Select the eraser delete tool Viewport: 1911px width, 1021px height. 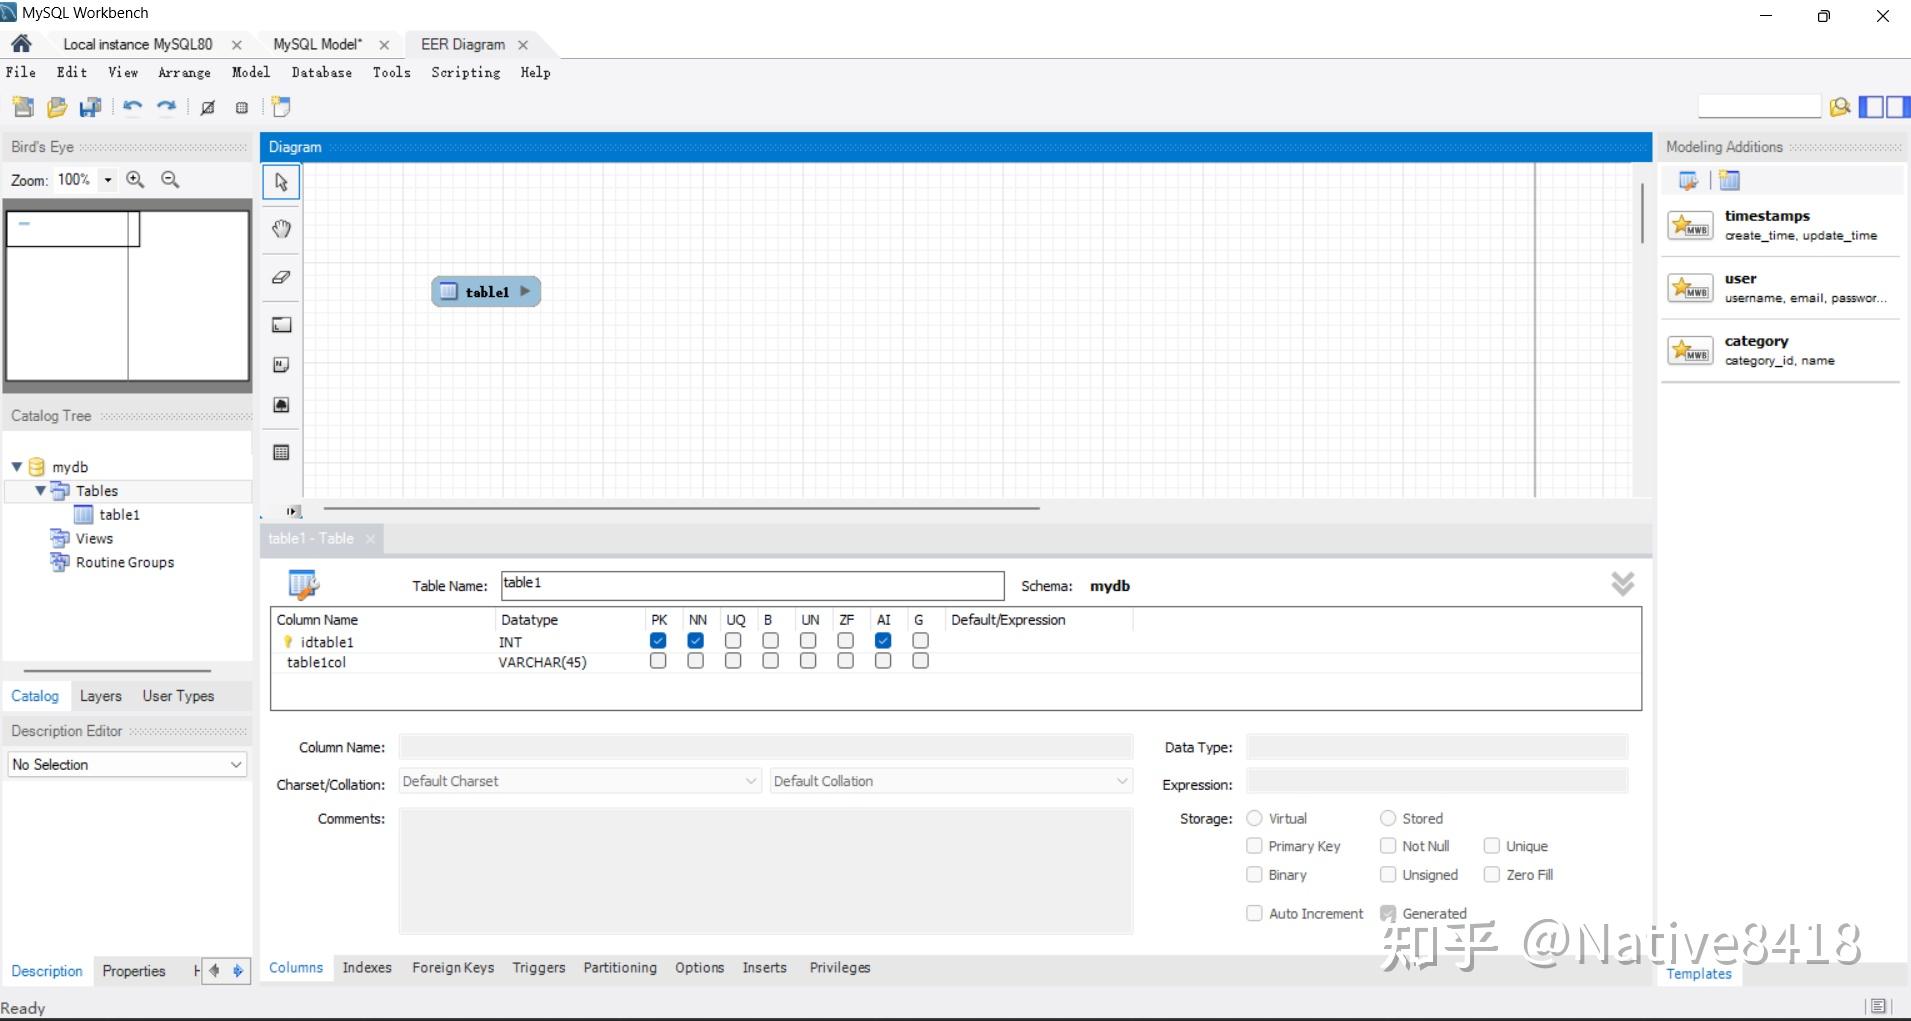pyautogui.click(x=281, y=277)
